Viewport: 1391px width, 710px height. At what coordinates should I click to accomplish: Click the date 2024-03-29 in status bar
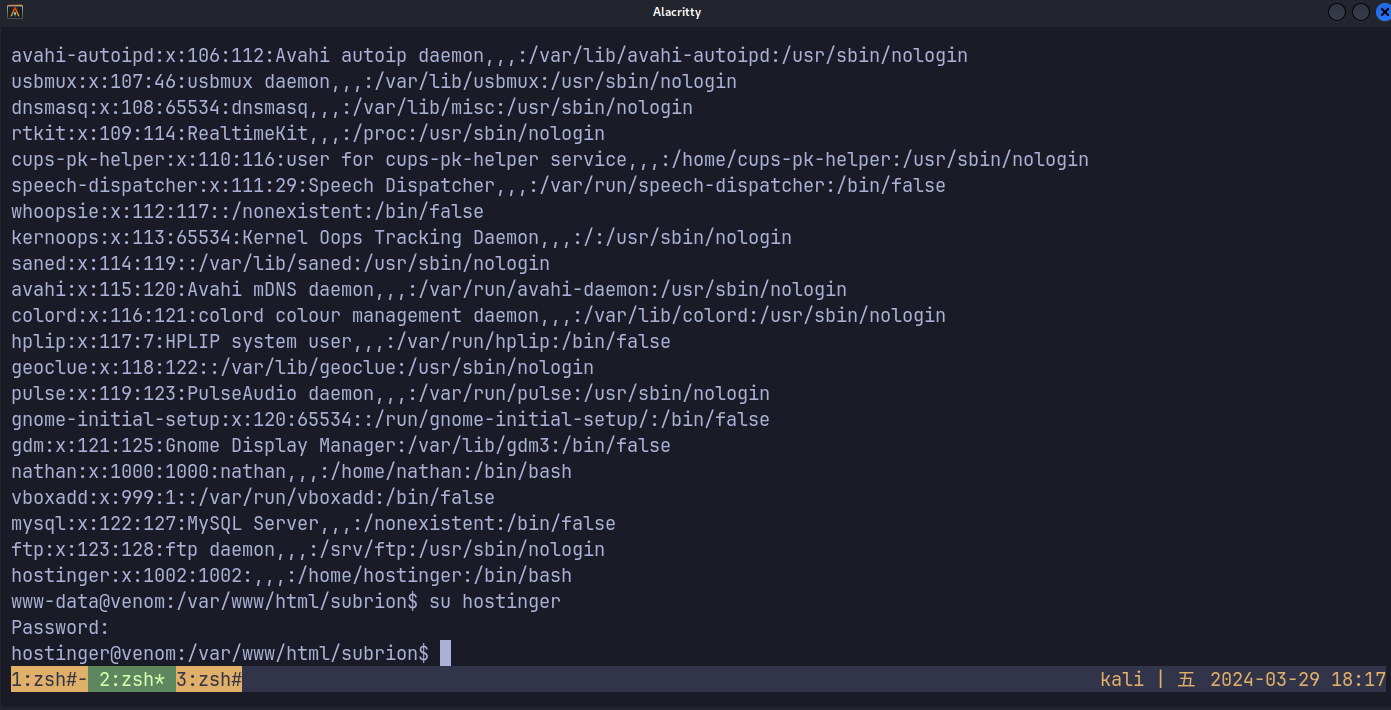pyautogui.click(x=1265, y=680)
